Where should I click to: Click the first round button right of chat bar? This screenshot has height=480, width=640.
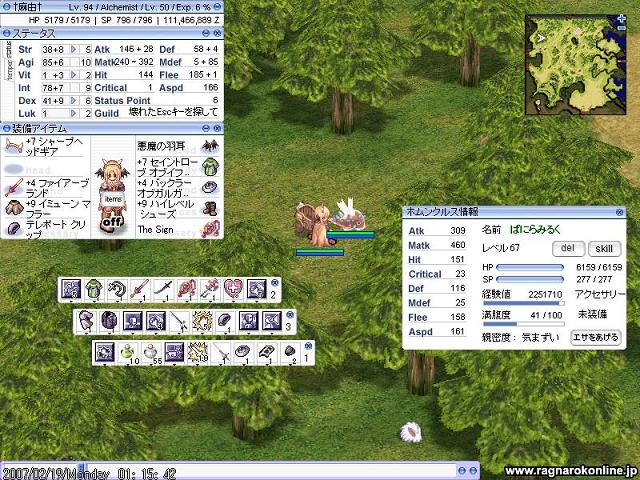click(x=461, y=471)
